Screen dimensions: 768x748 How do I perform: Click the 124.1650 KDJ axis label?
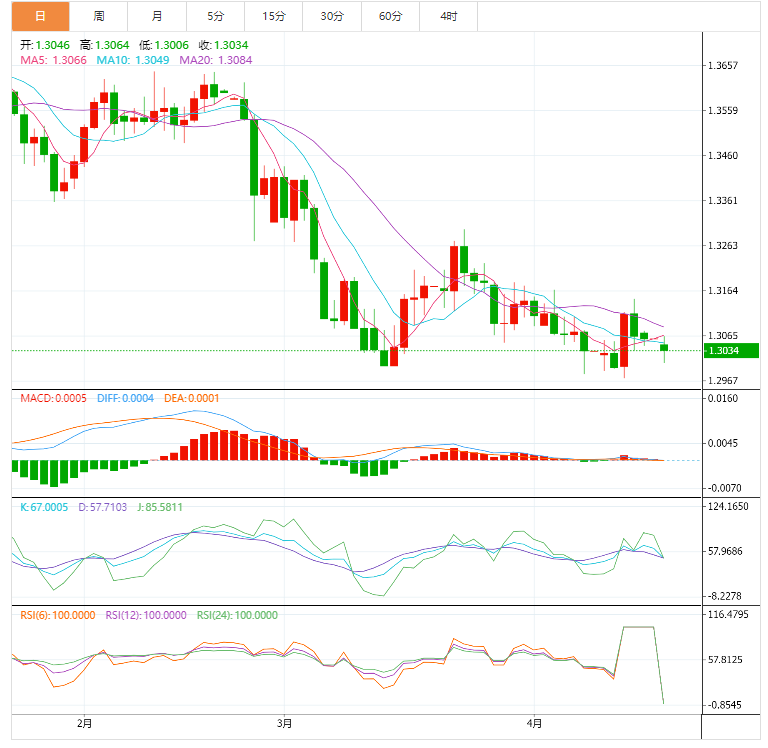click(728, 507)
